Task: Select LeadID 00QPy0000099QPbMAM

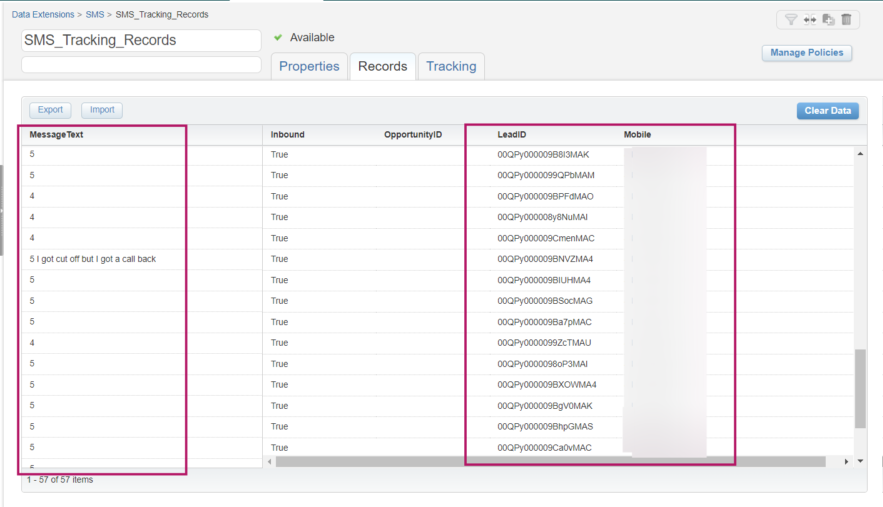Action: click(x=546, y=175)
